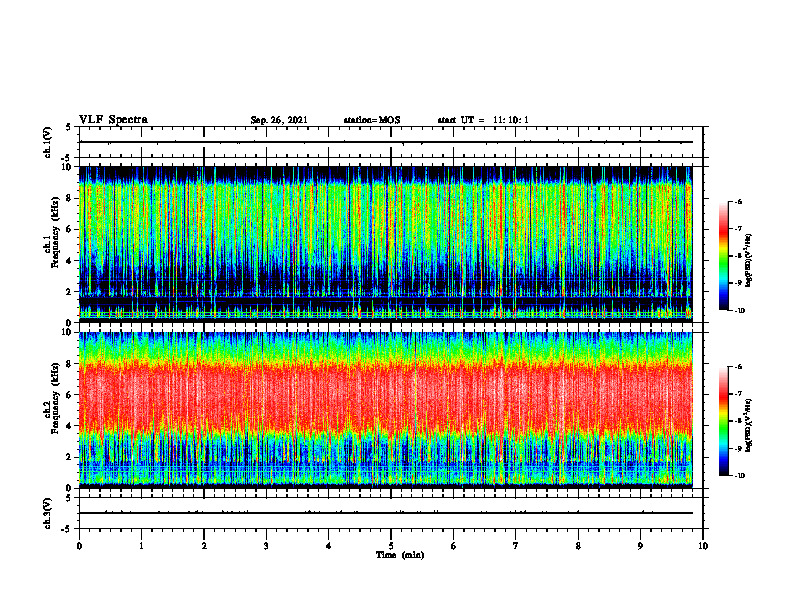Select the "start UT = 11:10: 1" text
The height and width of the screenshot is (612, 792).
[x=483, y=120]
